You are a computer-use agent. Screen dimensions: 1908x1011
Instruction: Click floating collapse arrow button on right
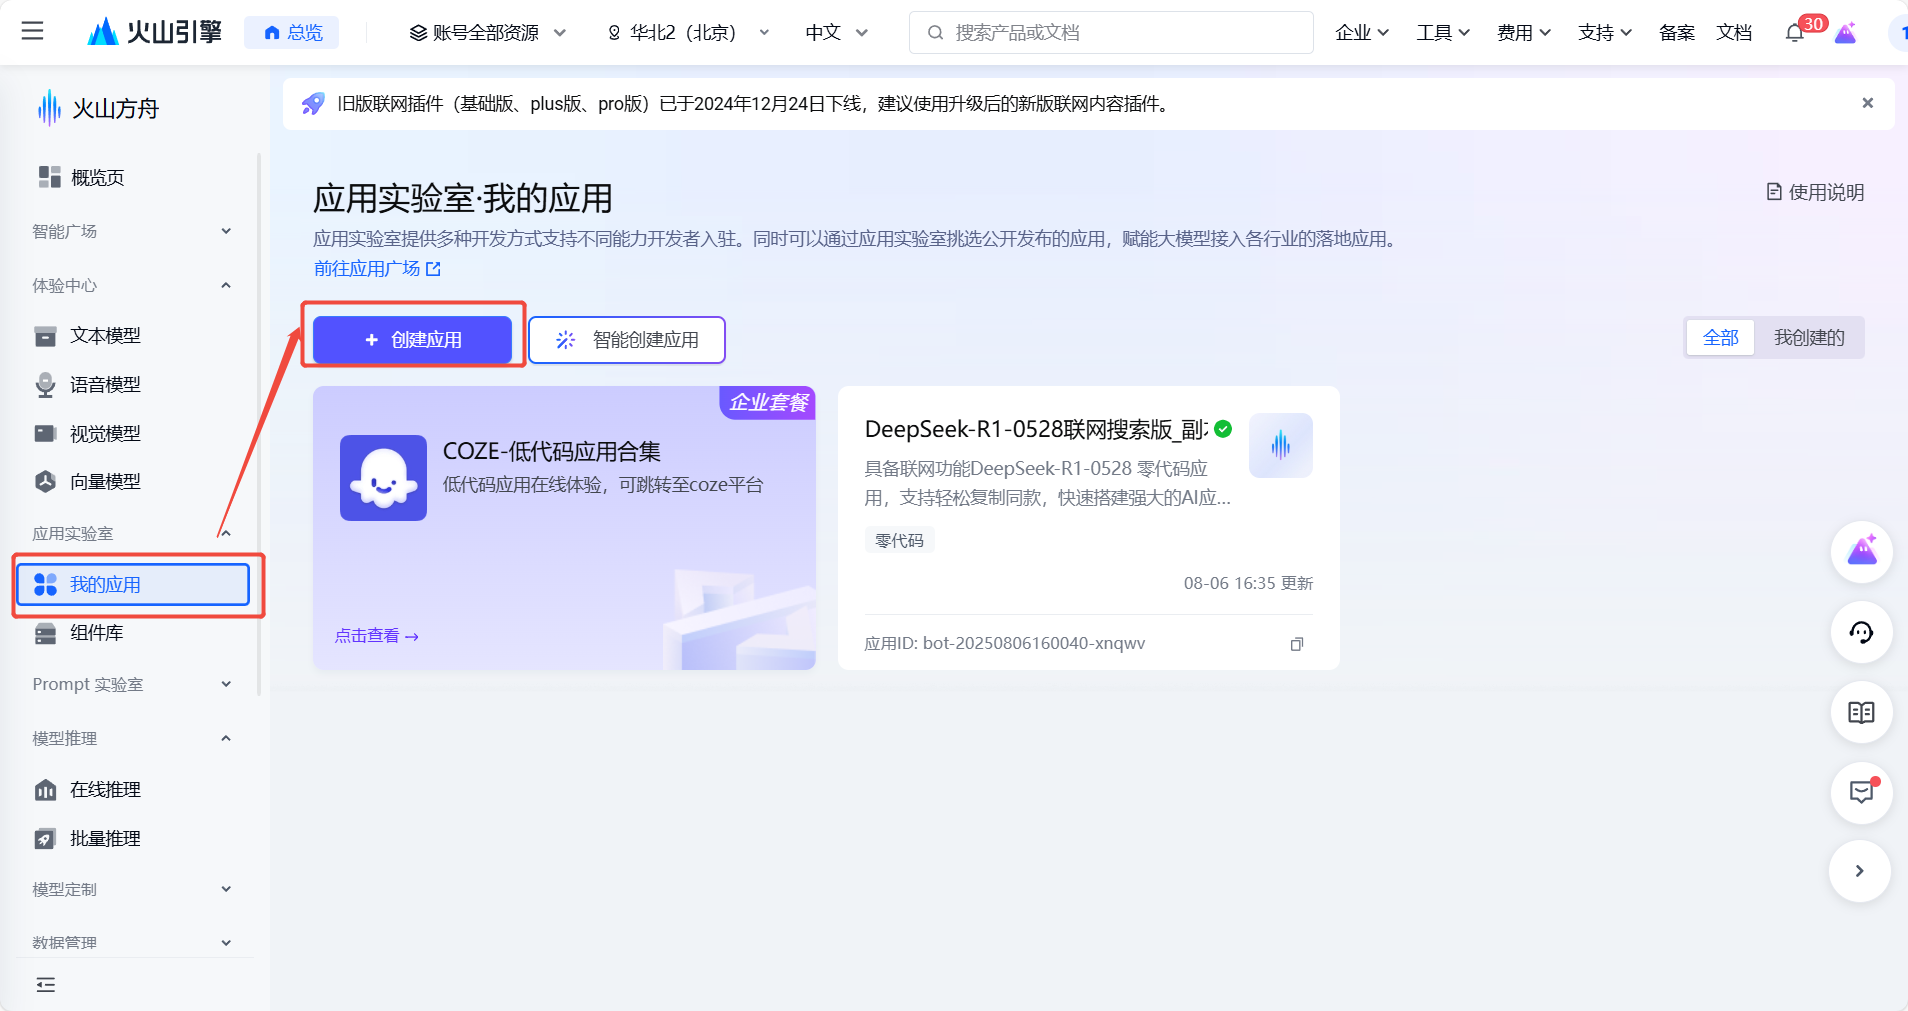1859,871
